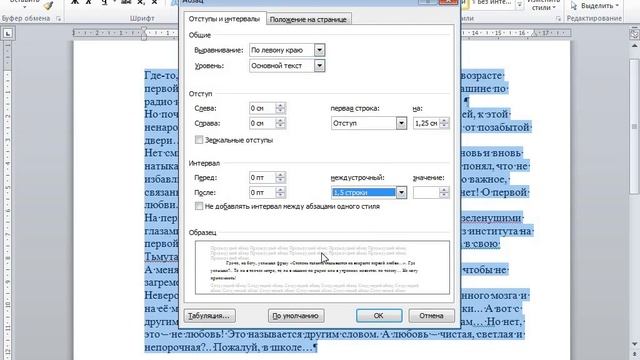Switch to the Положение на странице tab

(x=308, y=19)
